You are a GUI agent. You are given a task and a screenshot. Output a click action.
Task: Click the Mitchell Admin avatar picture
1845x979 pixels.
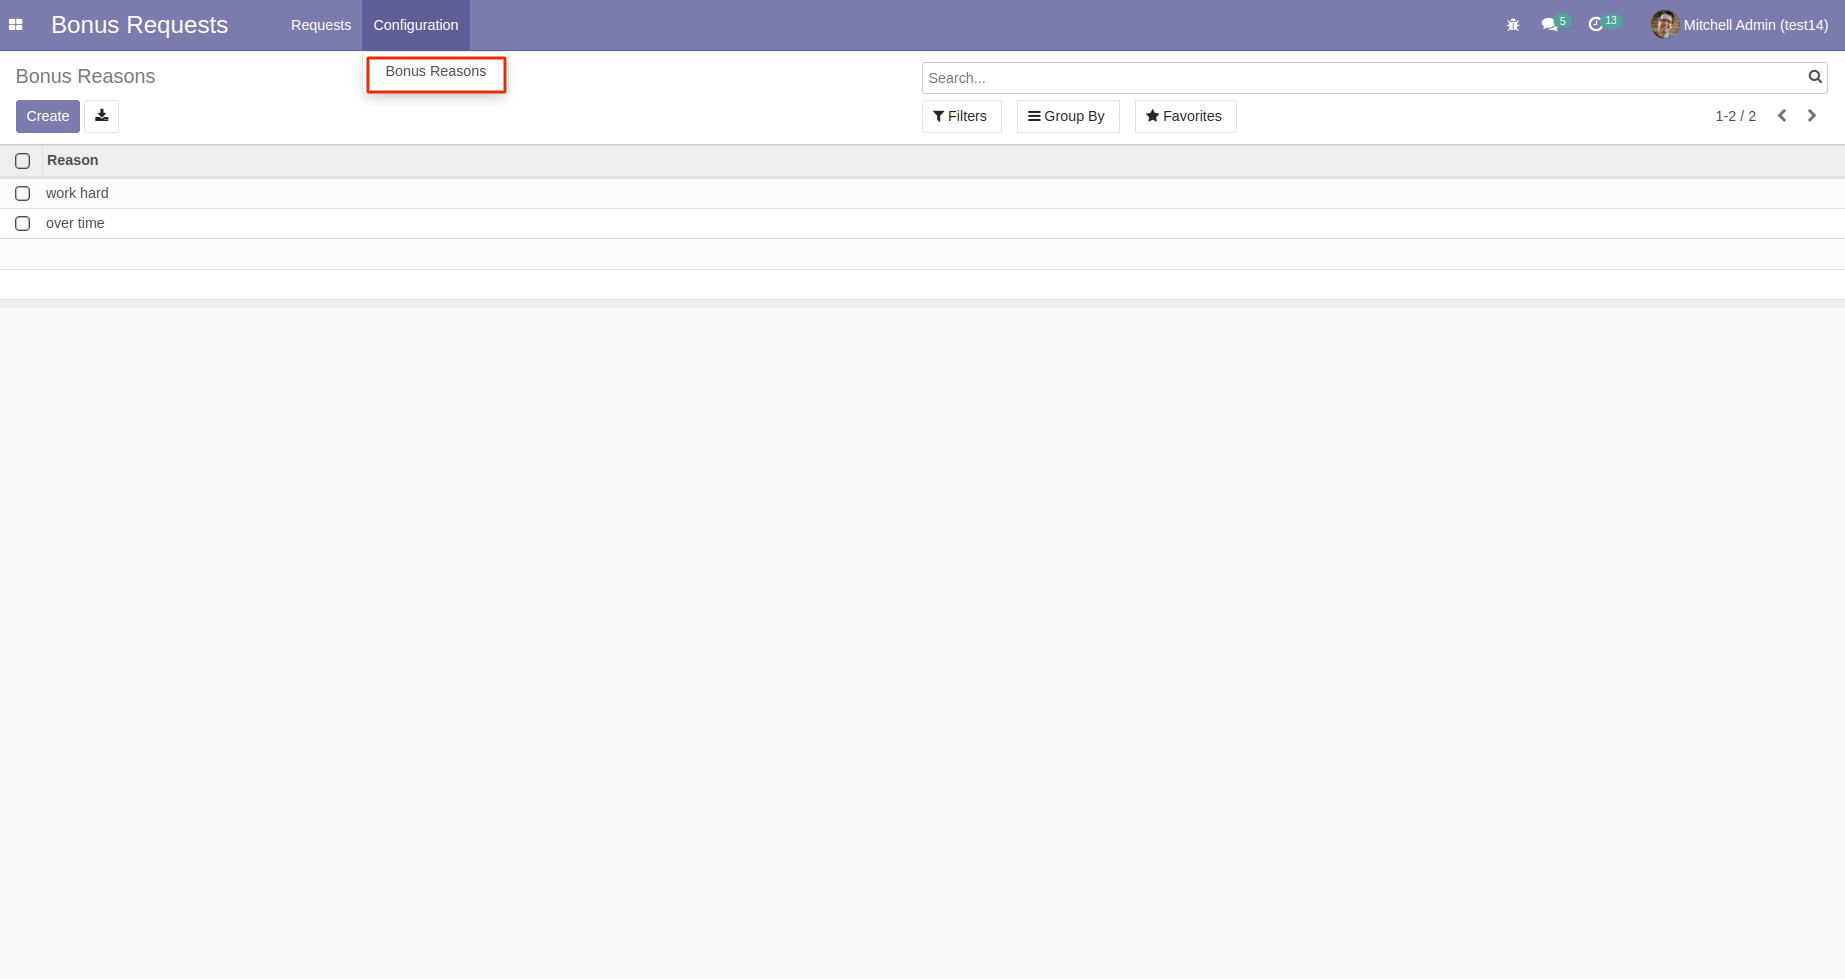coord(1664,25)
